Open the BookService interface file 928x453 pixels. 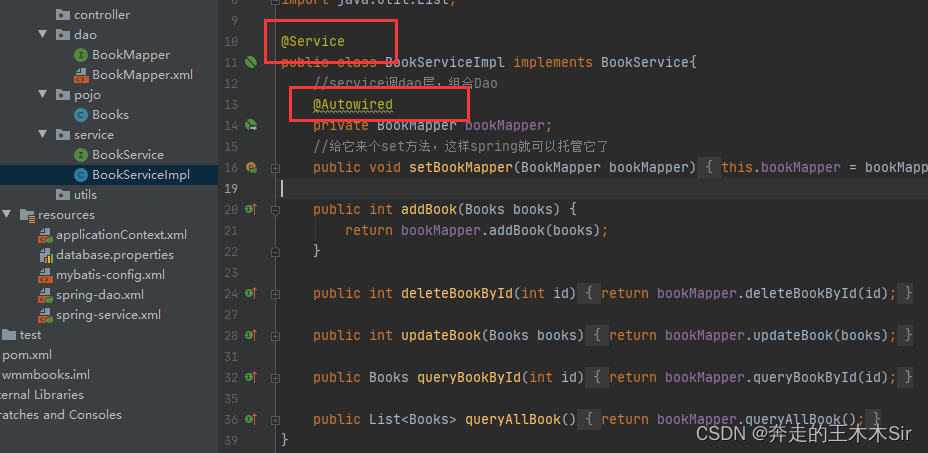128,155
